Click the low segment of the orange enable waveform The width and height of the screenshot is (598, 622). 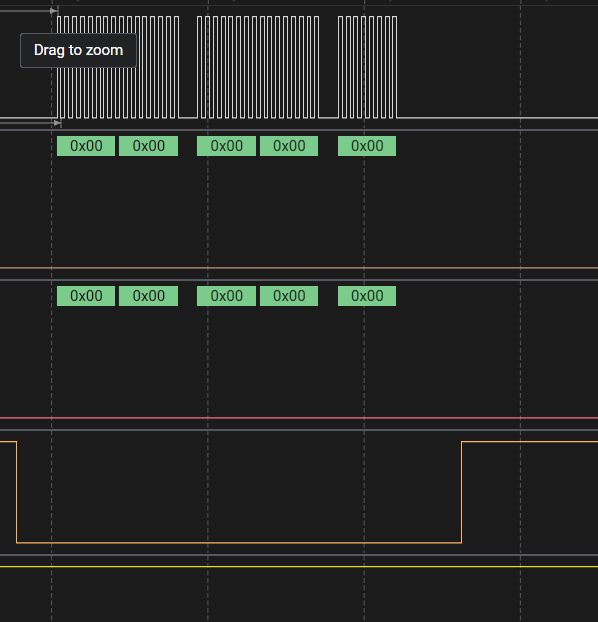coord(239,542)
